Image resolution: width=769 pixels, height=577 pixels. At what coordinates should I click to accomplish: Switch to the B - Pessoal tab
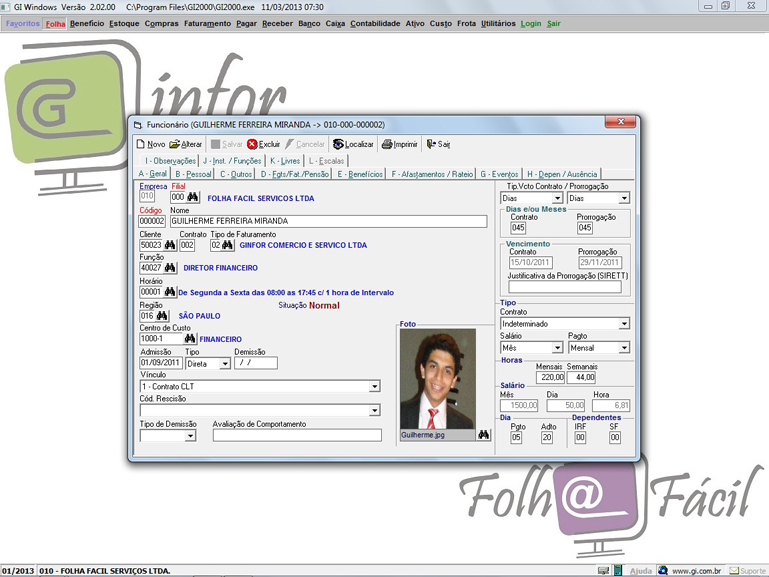click(x=193, y=174)
